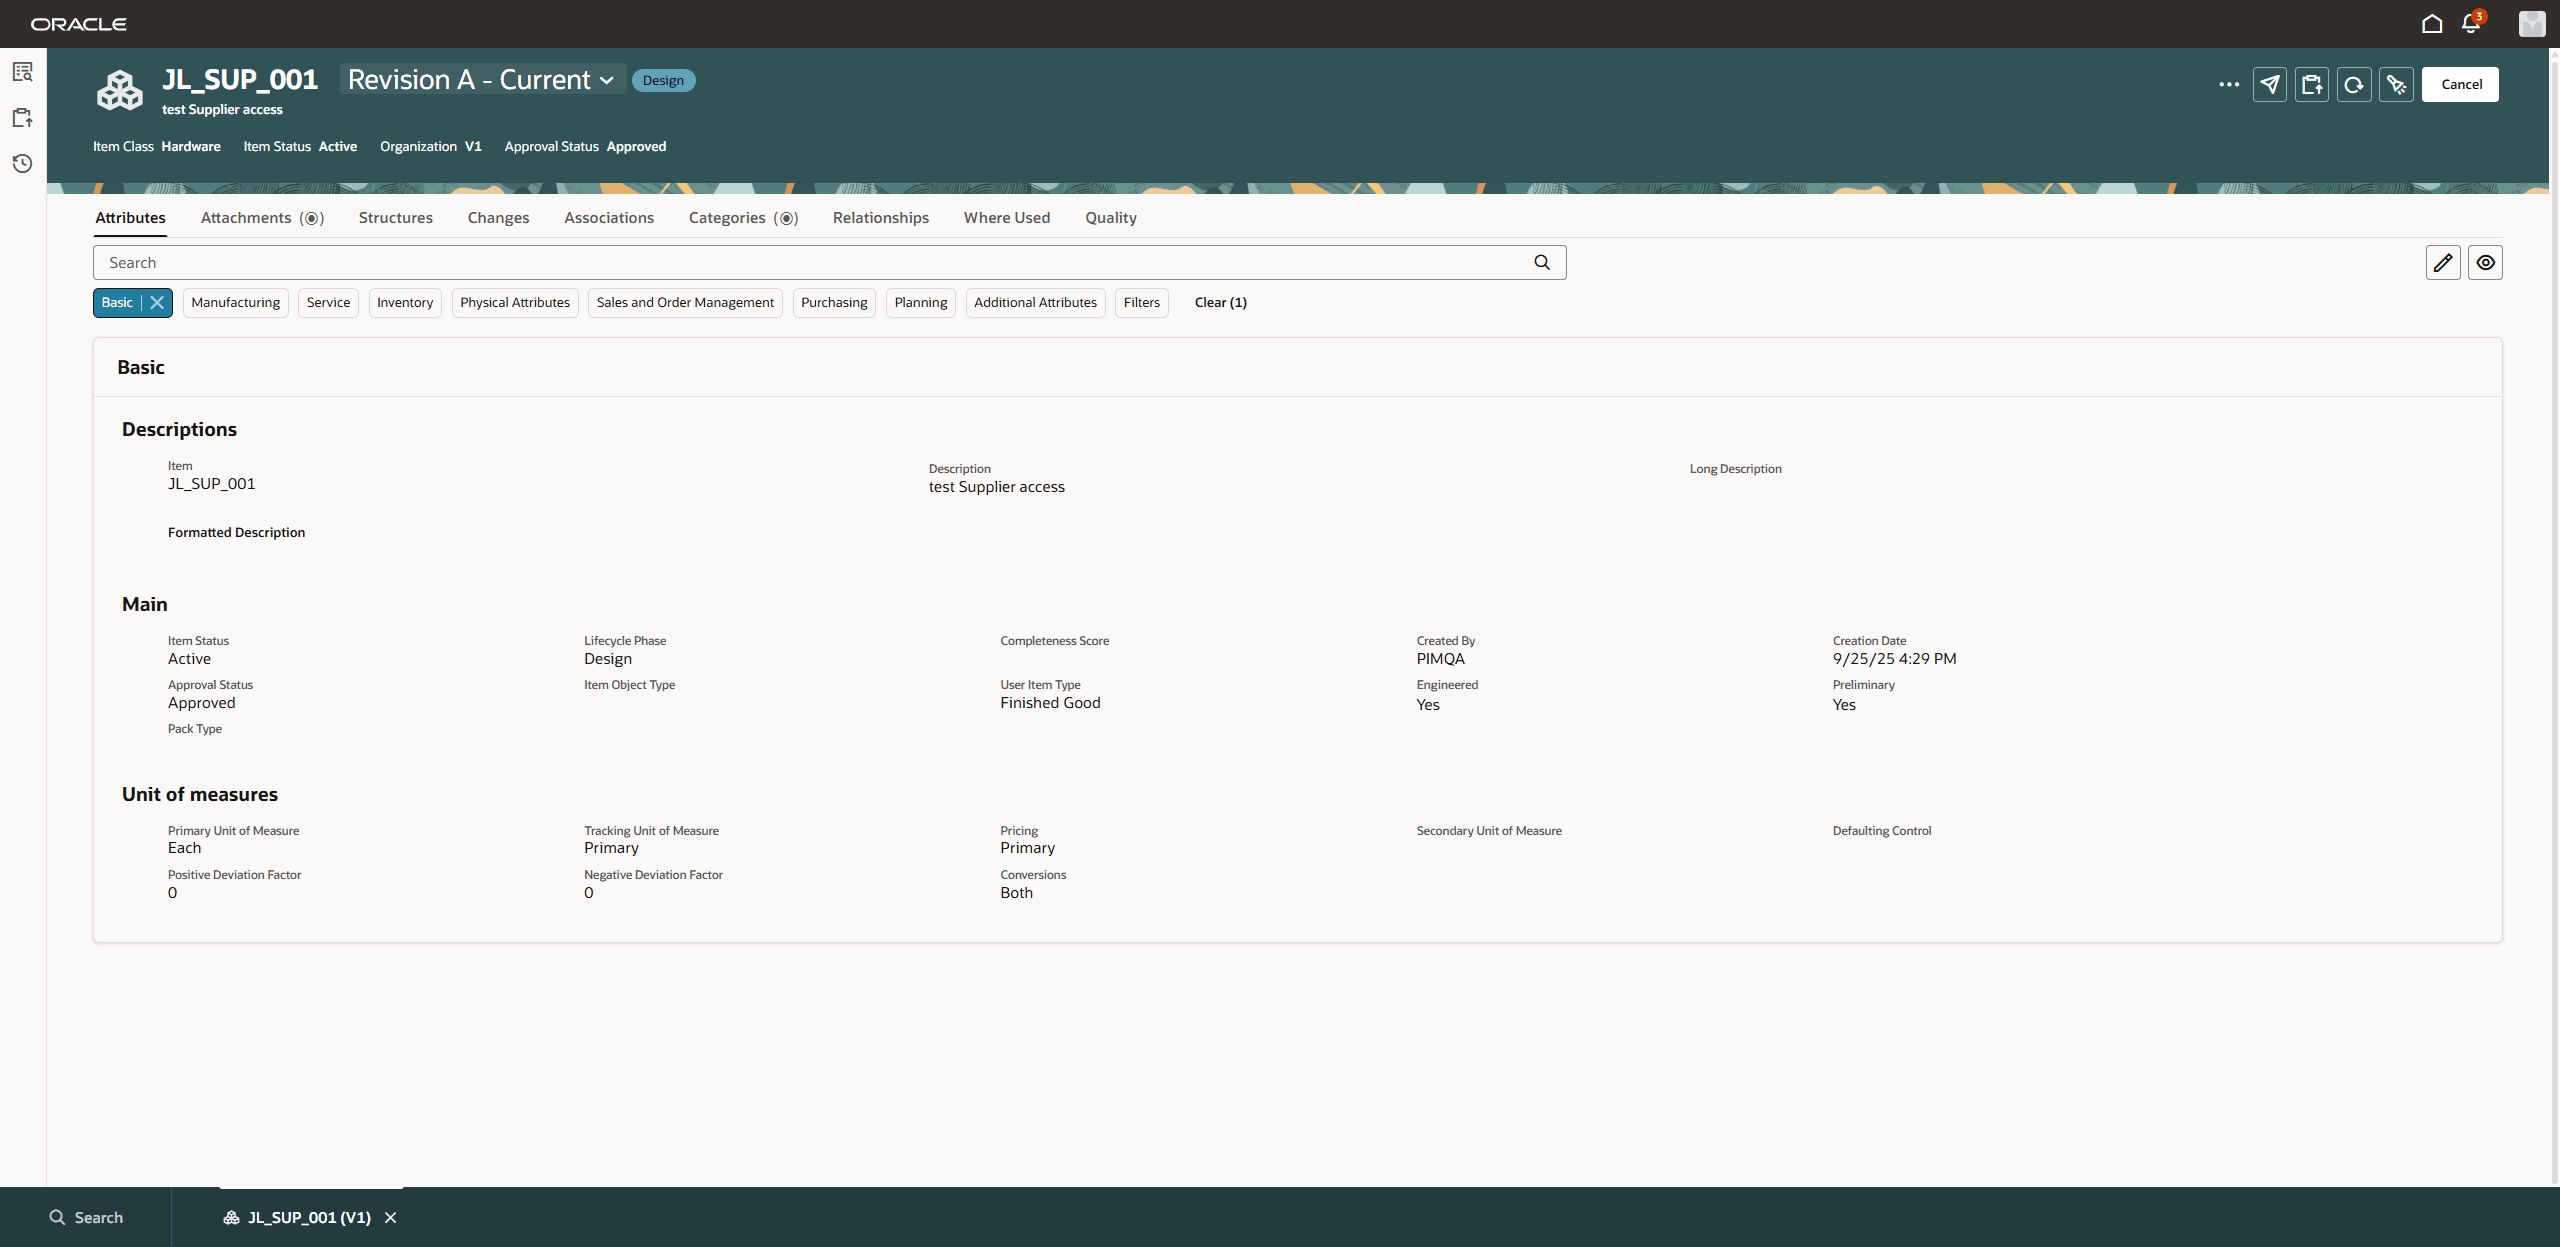Open the notifications bell
2560x1247 pixels.
tap(2470, 23)
